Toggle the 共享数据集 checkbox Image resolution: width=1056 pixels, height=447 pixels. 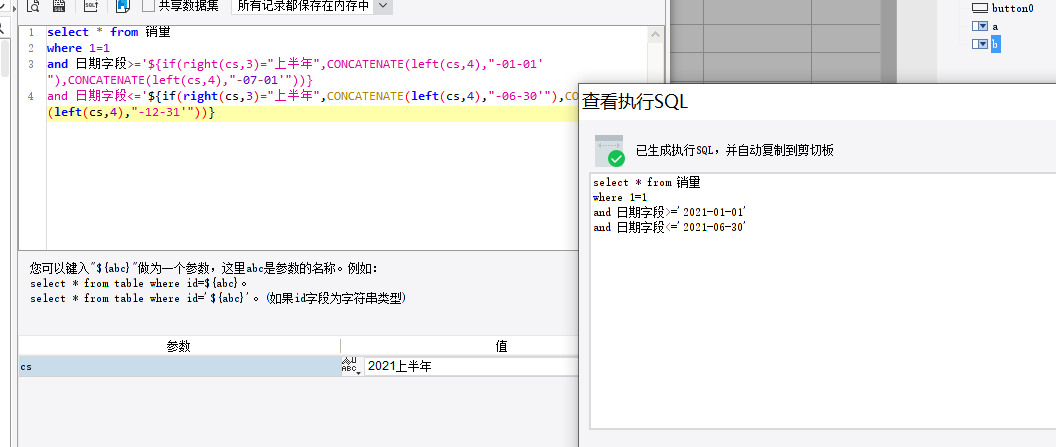click(149, 6)
